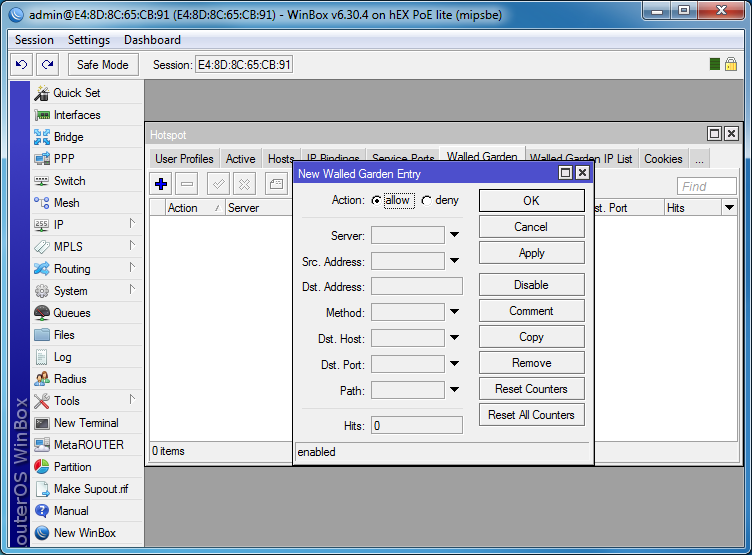
Task: Click OK in Walled Garden dialog
Action: (x=531, y=201)
